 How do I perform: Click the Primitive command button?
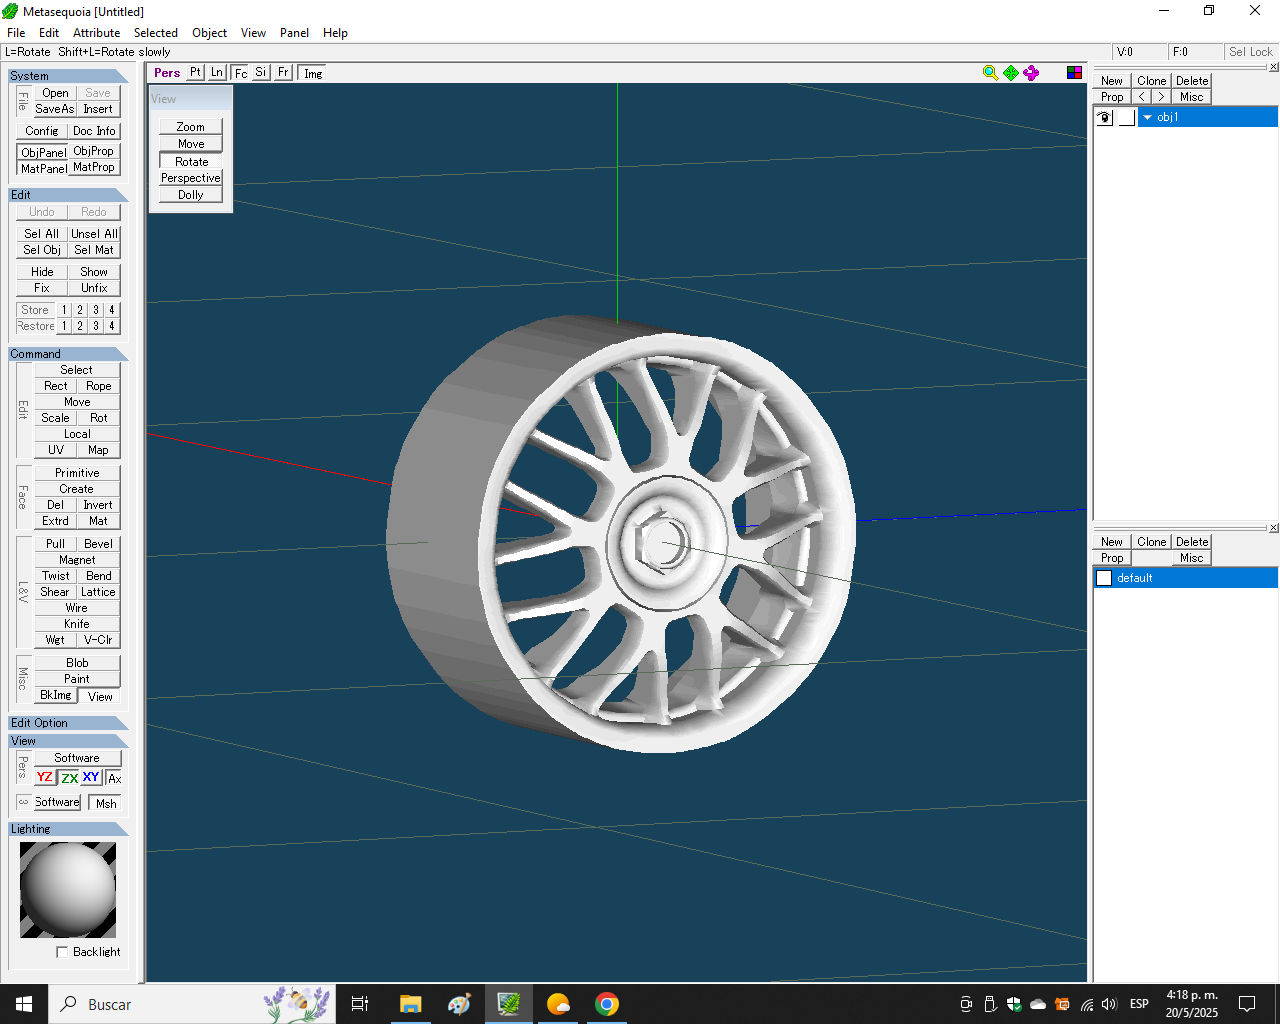coord(77,473)
